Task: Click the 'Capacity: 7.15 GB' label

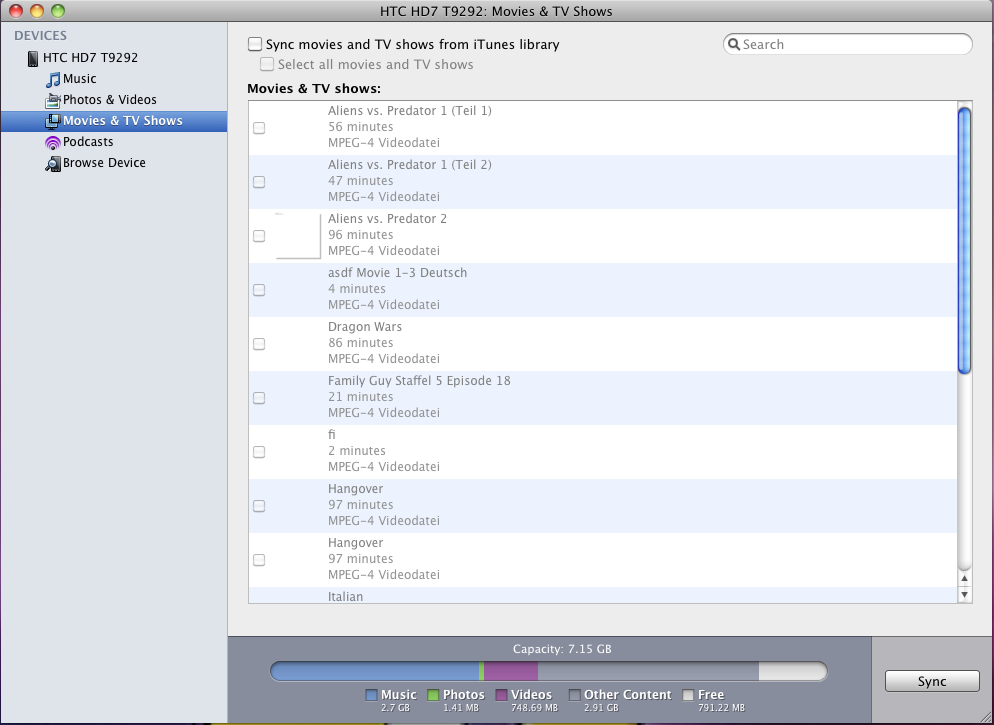Action: point(562,649)
